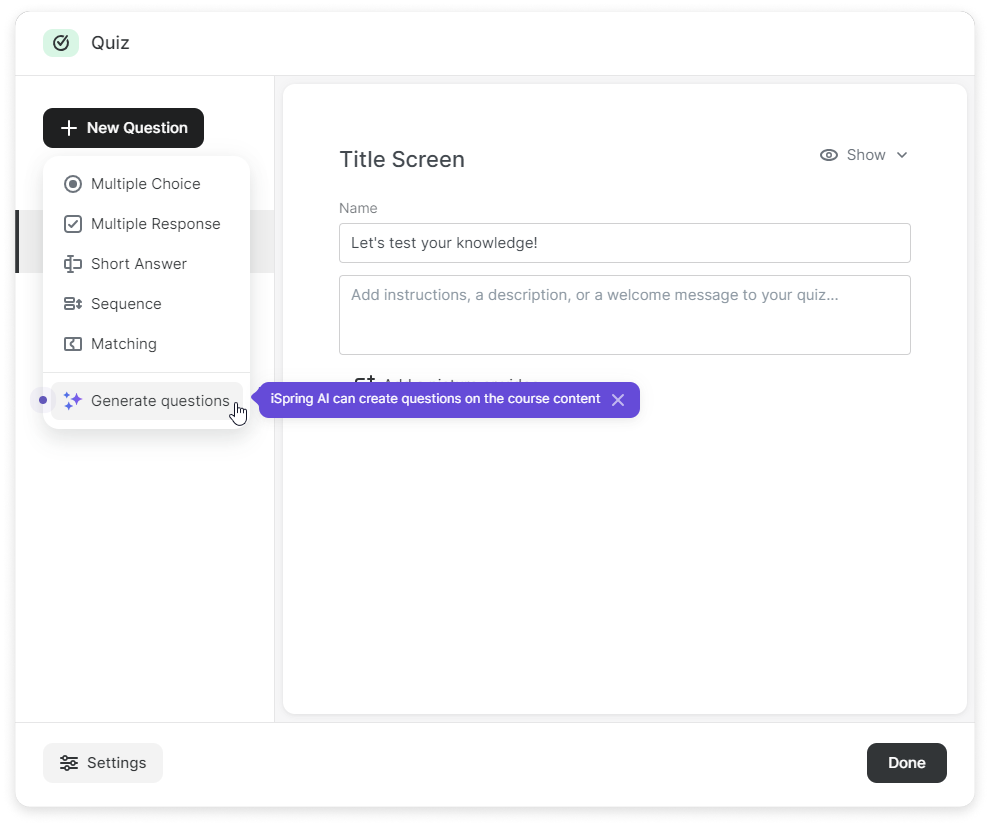
Task: Click the AI sparkle Generate questions icon
Action: tap(72, 401)
